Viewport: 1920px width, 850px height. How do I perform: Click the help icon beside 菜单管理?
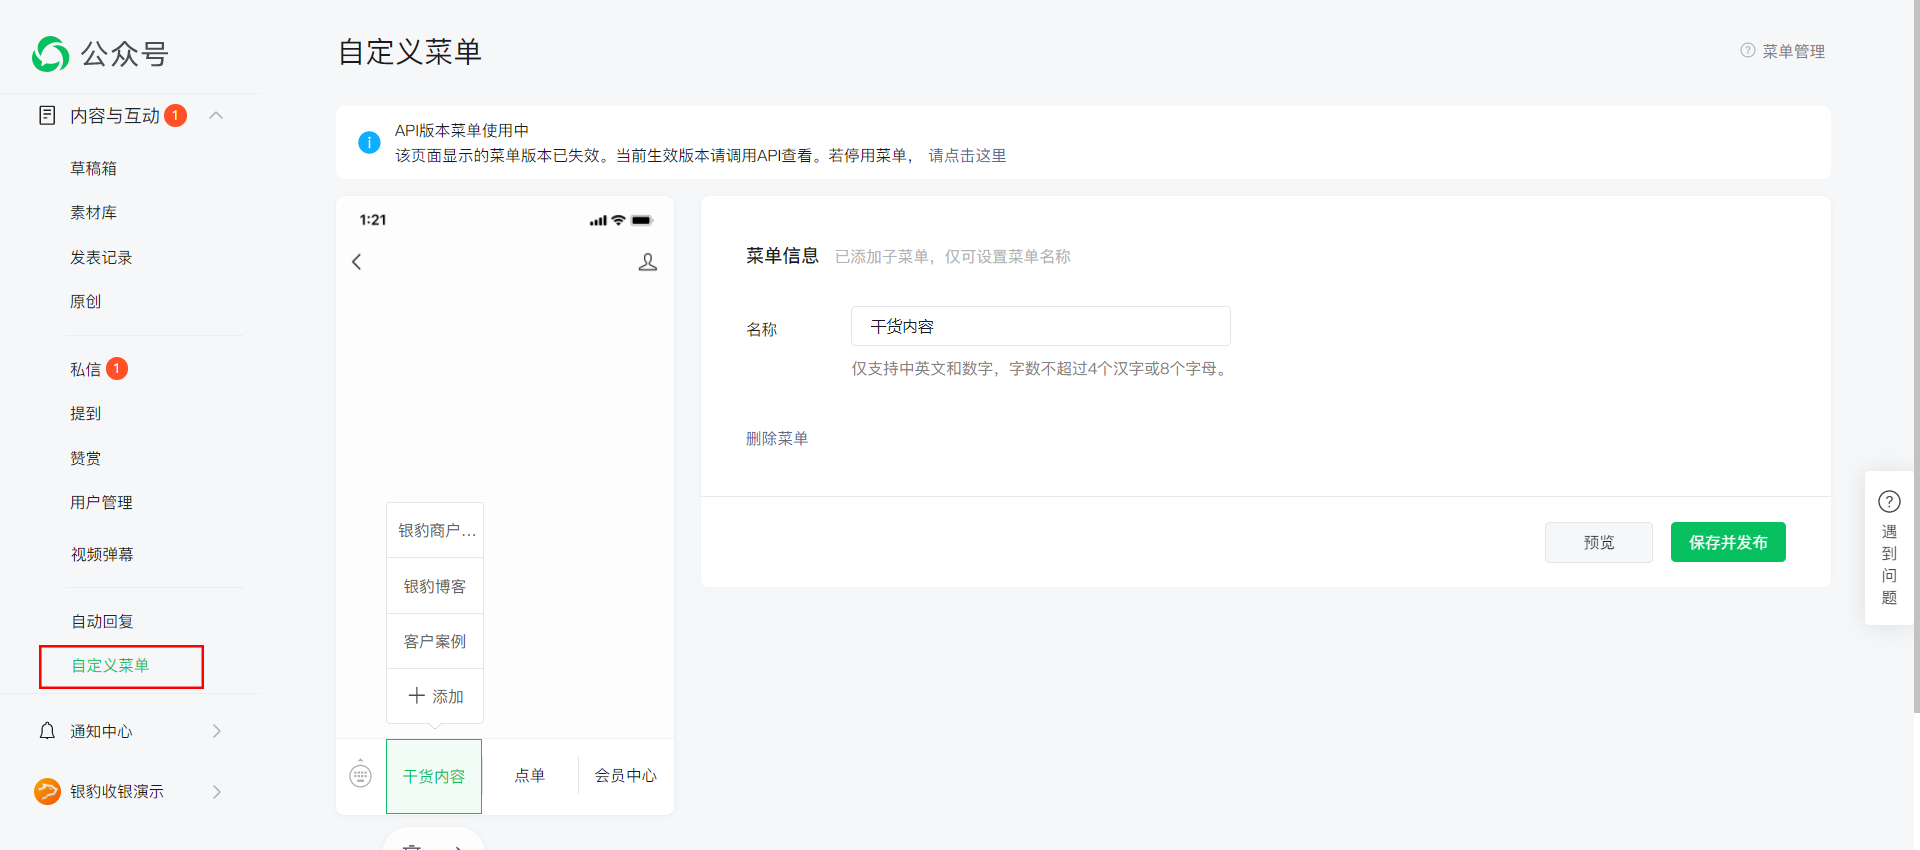coord(1747,51)
